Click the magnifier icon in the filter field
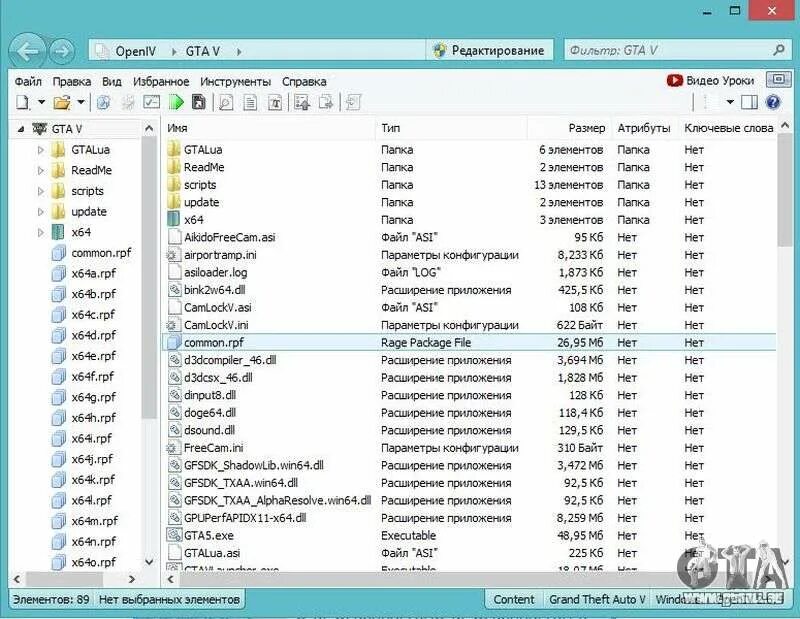Image resolution: width=800 pixels, height=619 pixels. click(x=779, y=50)
